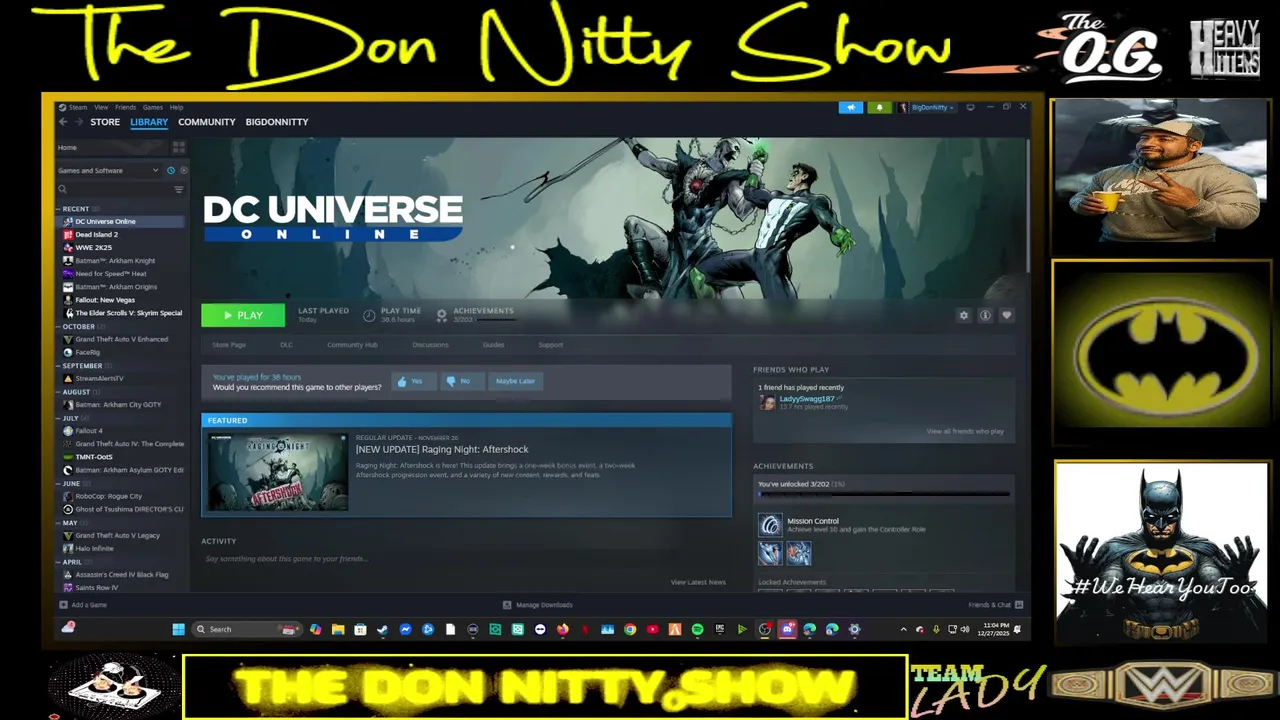Open the Store Page link
This screenshot has height=720, width=1280.
pos(229,345)
